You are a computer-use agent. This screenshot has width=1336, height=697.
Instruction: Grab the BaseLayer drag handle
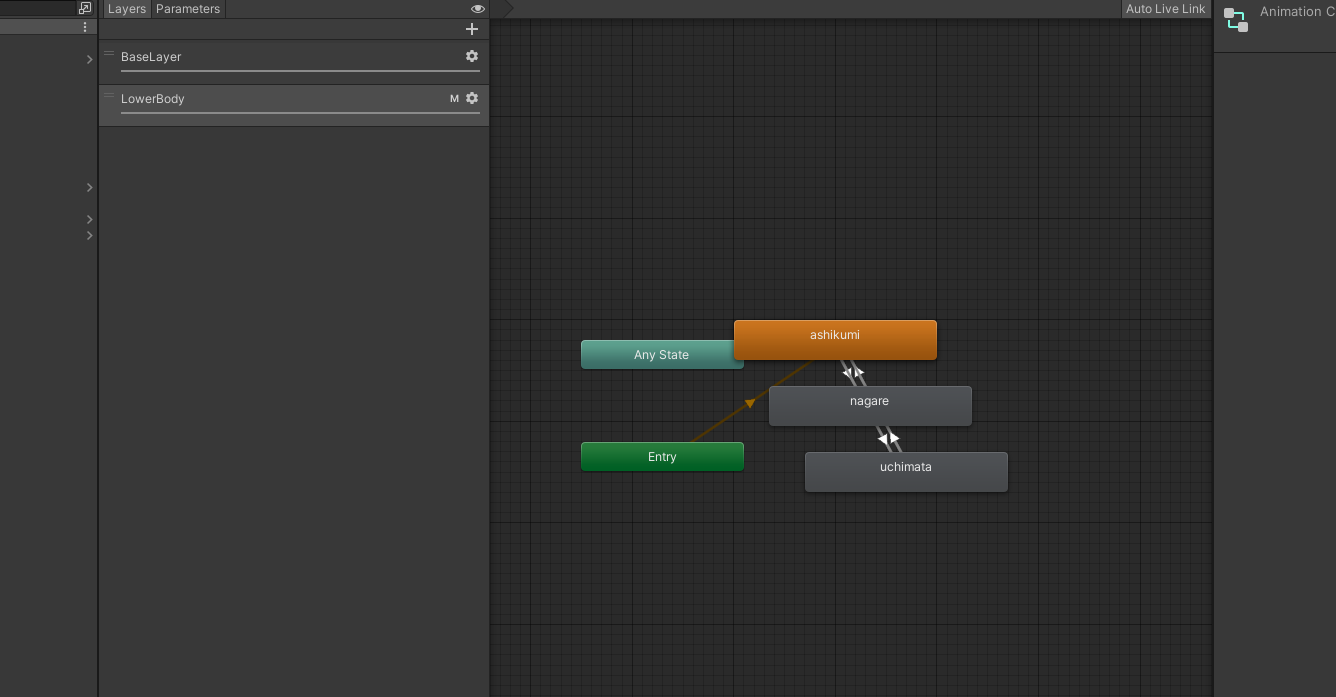click(109, 53)
